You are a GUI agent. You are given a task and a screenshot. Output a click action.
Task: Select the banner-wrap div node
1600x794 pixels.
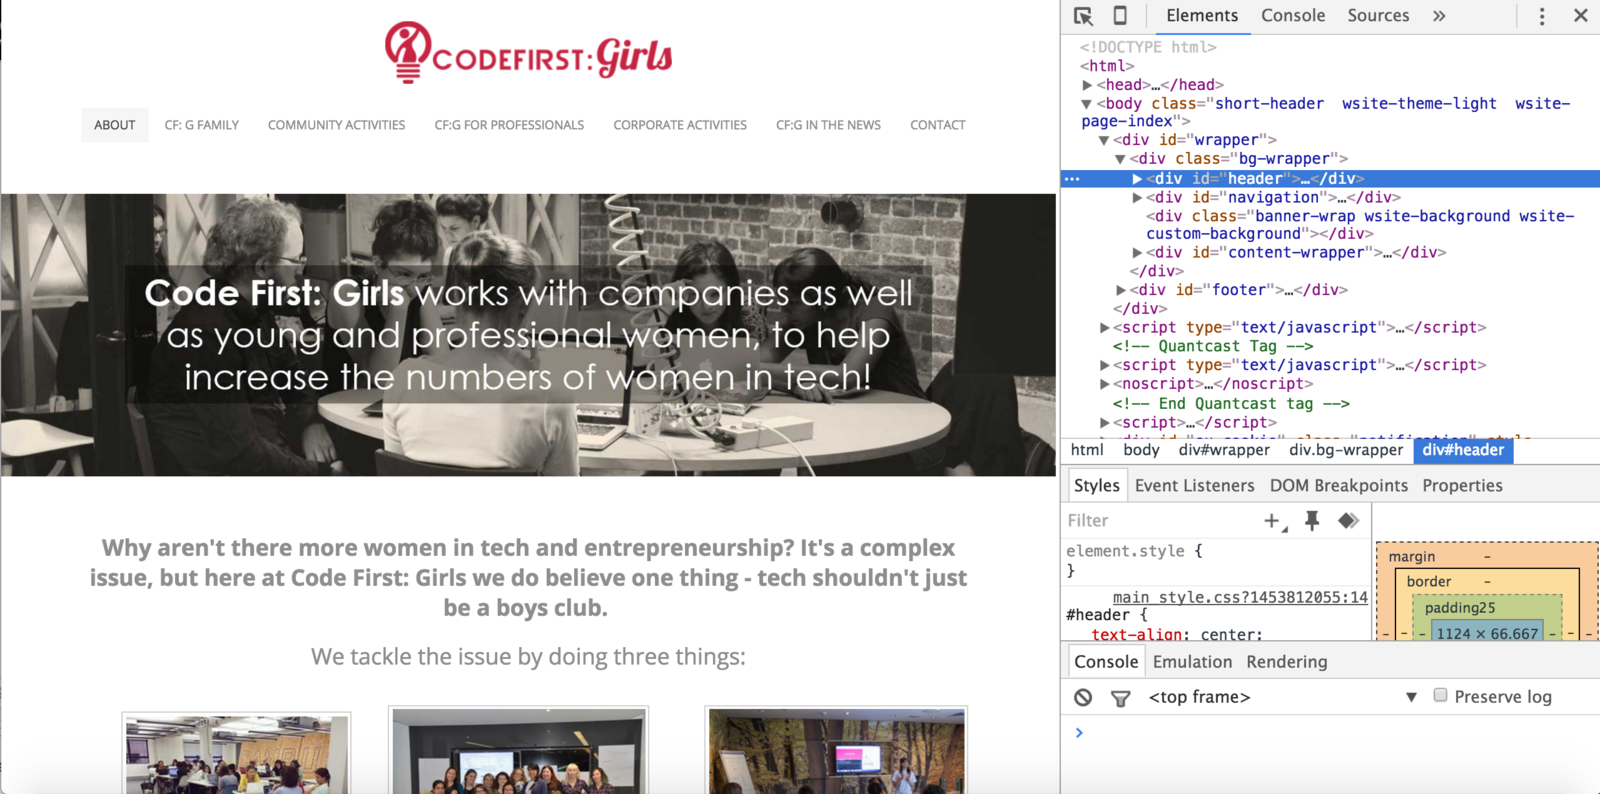click(1360, 225)
